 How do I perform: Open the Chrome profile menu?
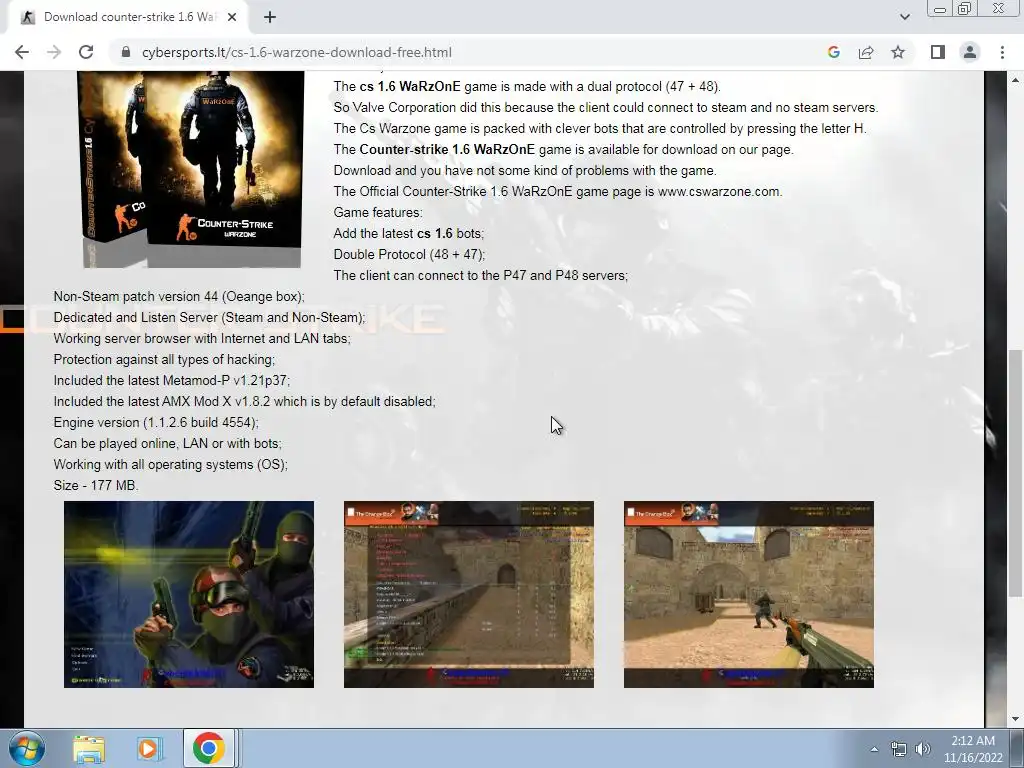point(970,52)
